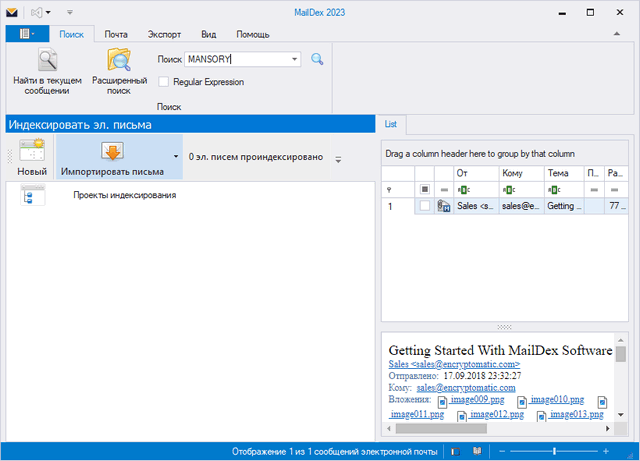Toggle the select-all checkbox in filter row
The image size is (640, 461).
click(x=425, y=189)
